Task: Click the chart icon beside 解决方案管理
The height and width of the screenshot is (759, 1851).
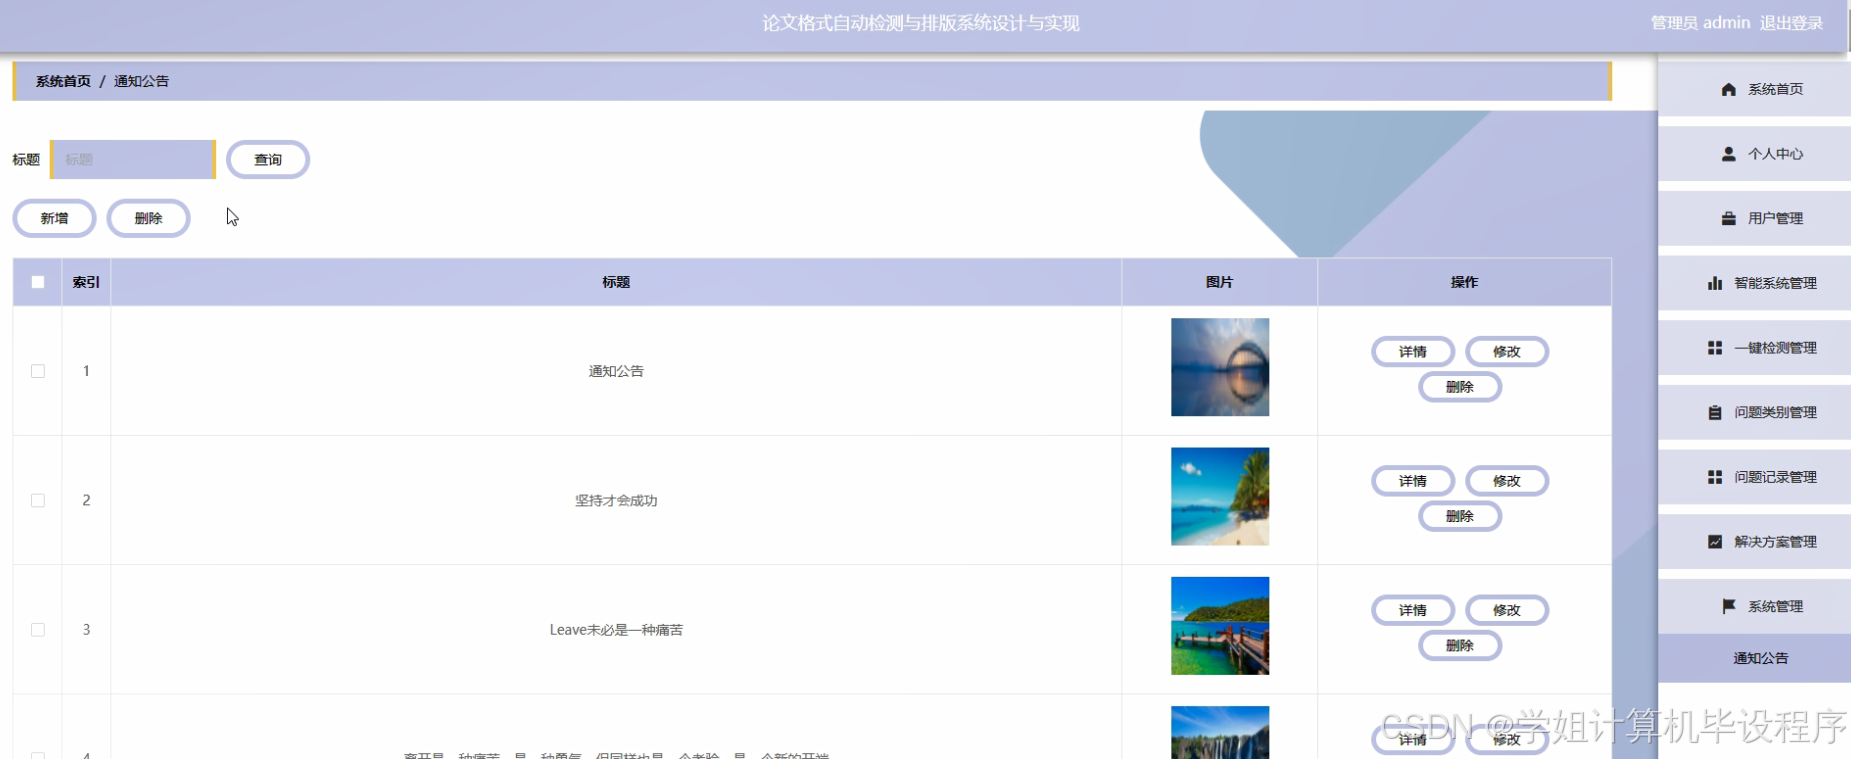Action: click(x=1714, y=542)
